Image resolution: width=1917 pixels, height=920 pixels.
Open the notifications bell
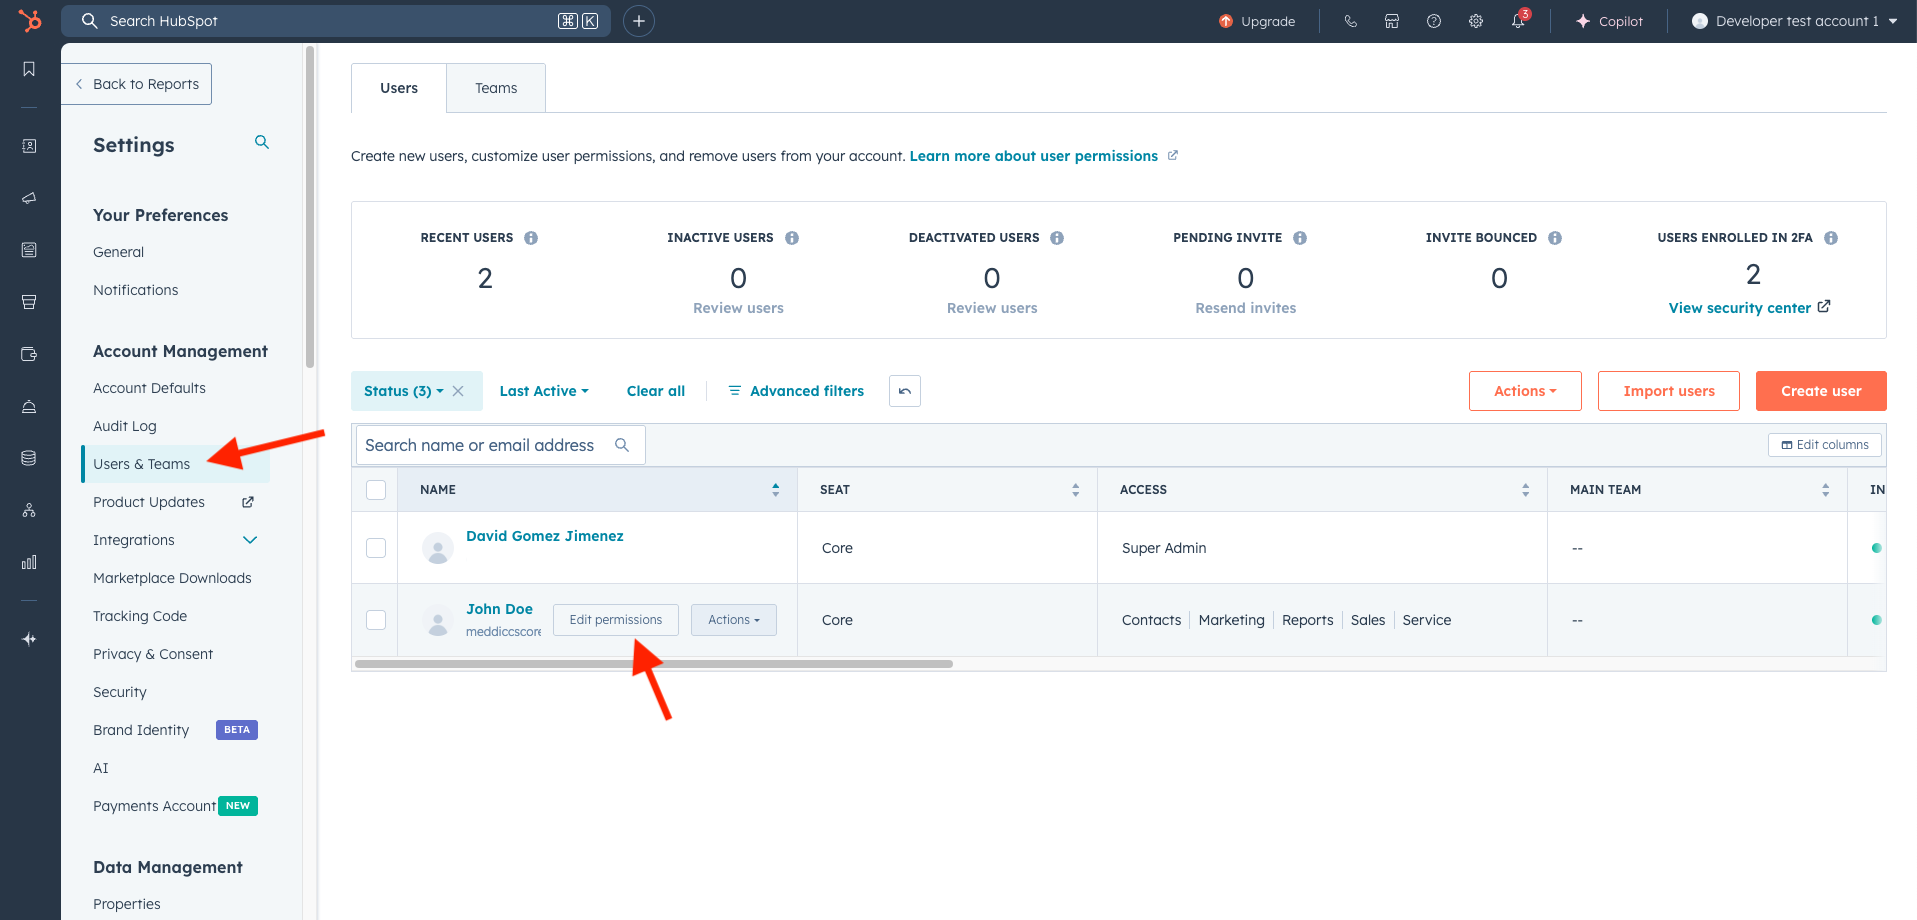[1517, 21]
